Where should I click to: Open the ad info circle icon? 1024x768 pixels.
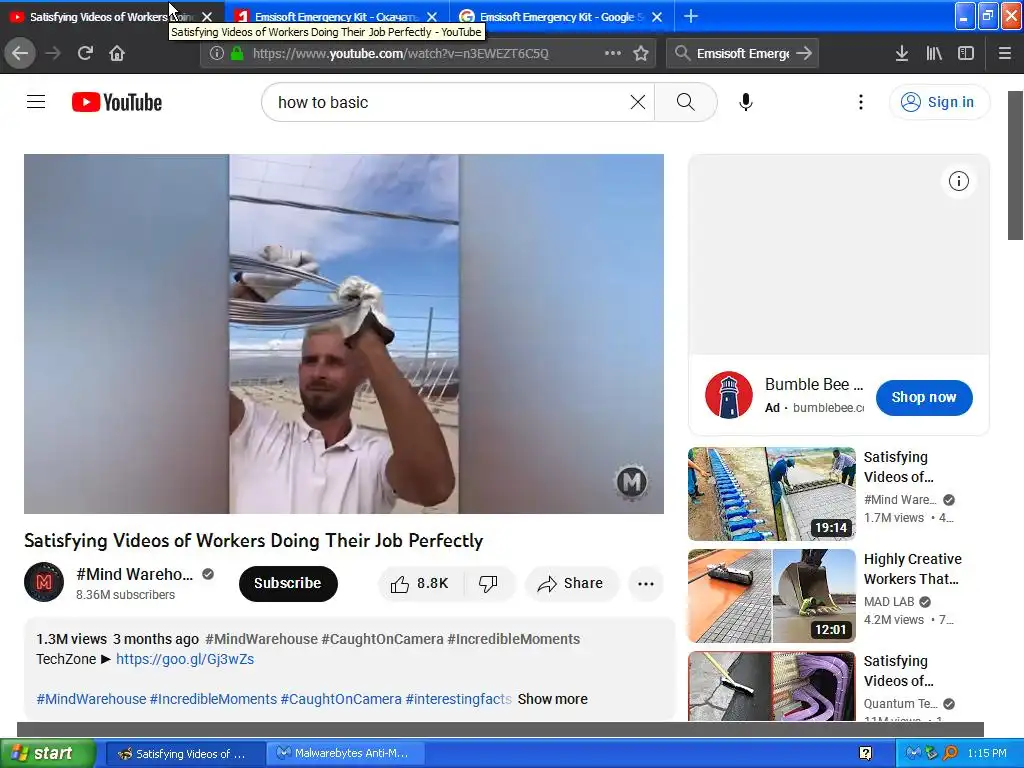point(959,181)
